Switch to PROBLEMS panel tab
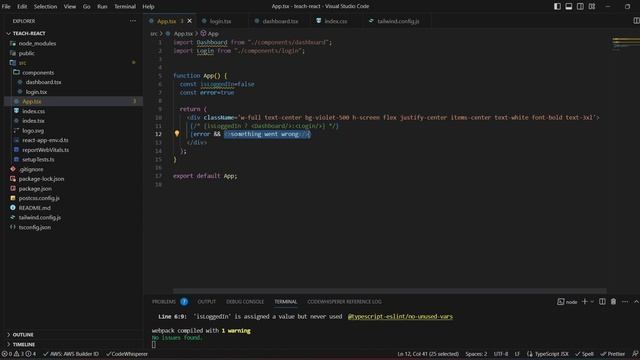This screenshot has width=640, height=360. point(164,302)
